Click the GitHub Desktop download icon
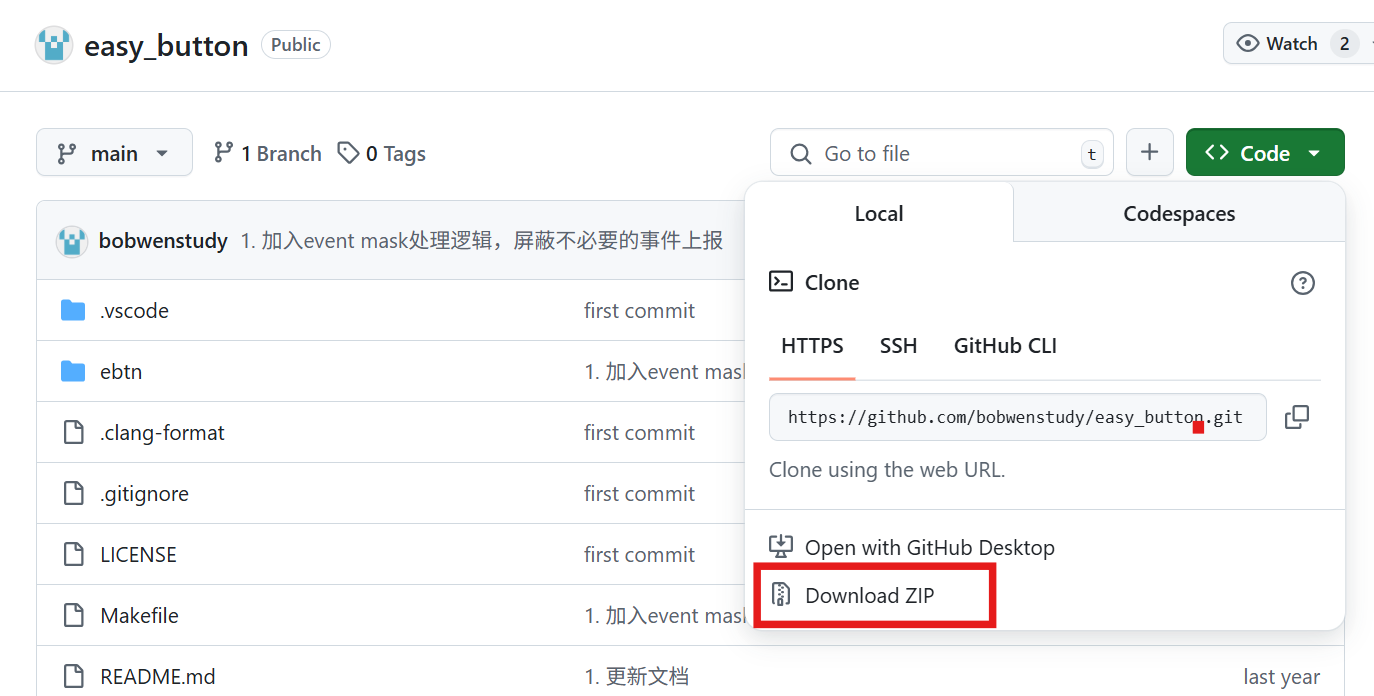1374x696 pixels. click(x=781, y=547)
